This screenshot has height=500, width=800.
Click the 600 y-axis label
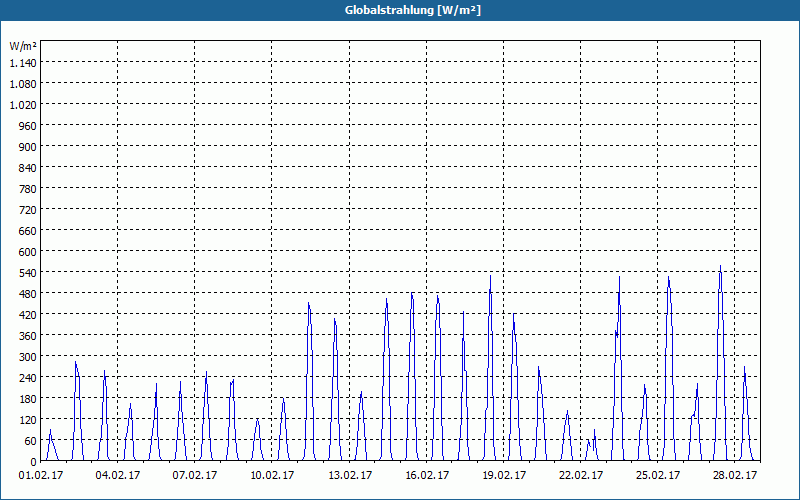28,252
